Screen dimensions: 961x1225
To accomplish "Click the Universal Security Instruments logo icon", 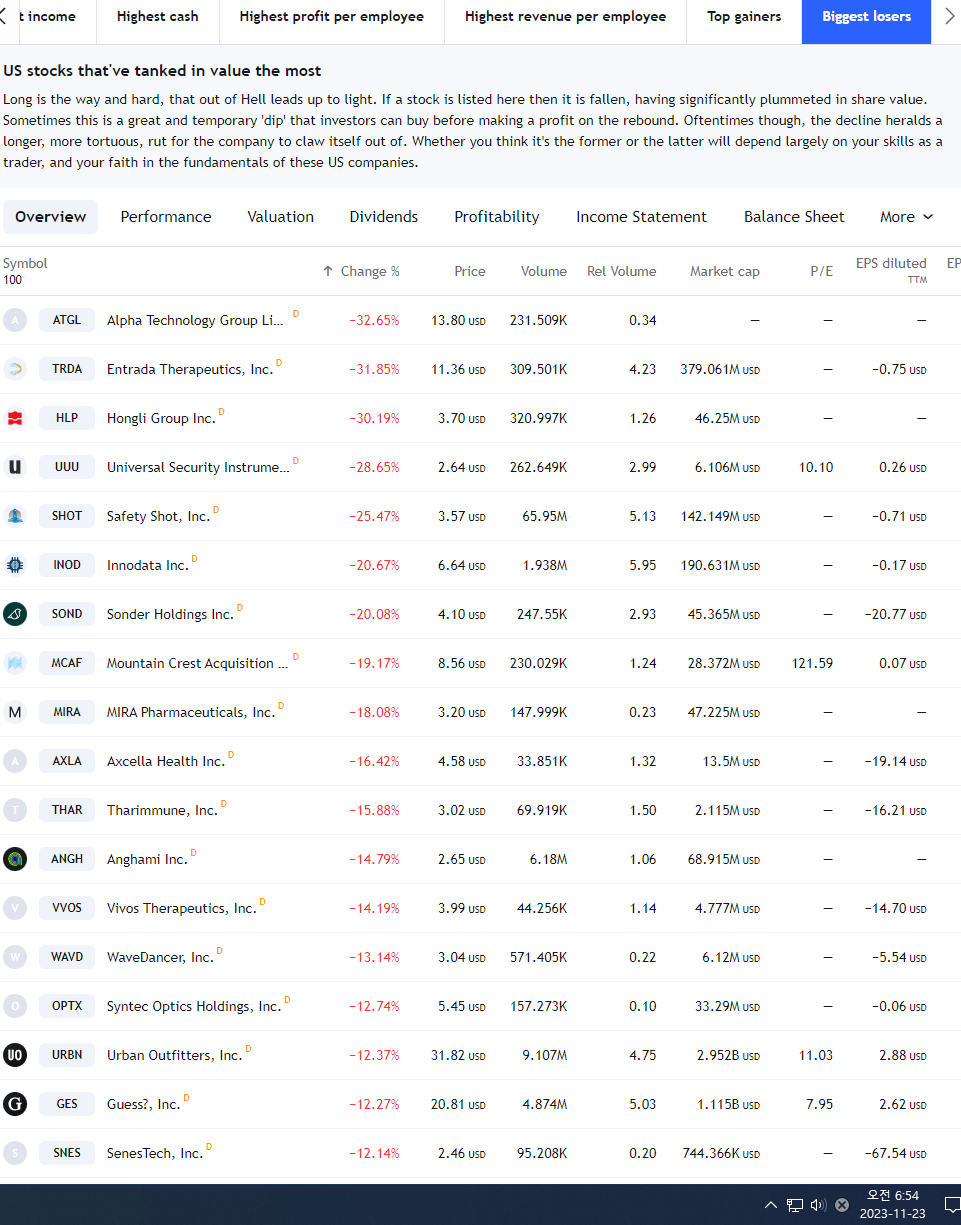I will click(14, 467).
